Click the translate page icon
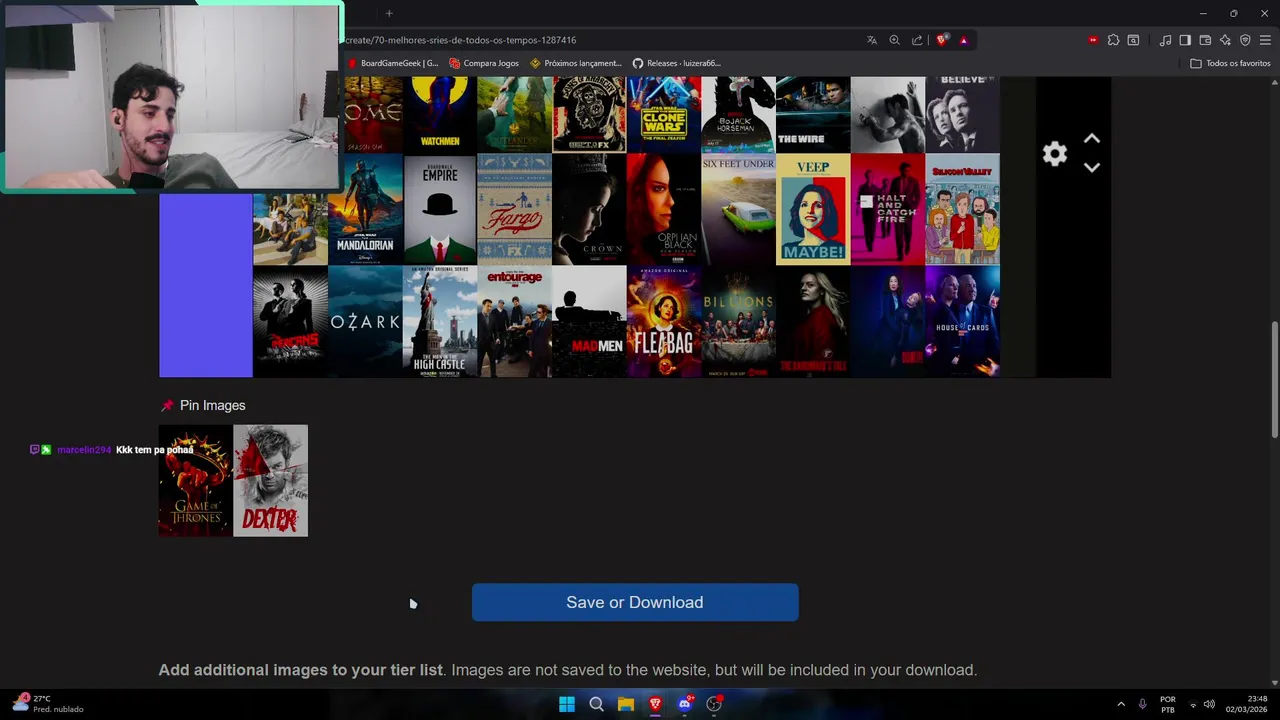The width and height of the screenshot is (1280, 720). tap(872, 40)
